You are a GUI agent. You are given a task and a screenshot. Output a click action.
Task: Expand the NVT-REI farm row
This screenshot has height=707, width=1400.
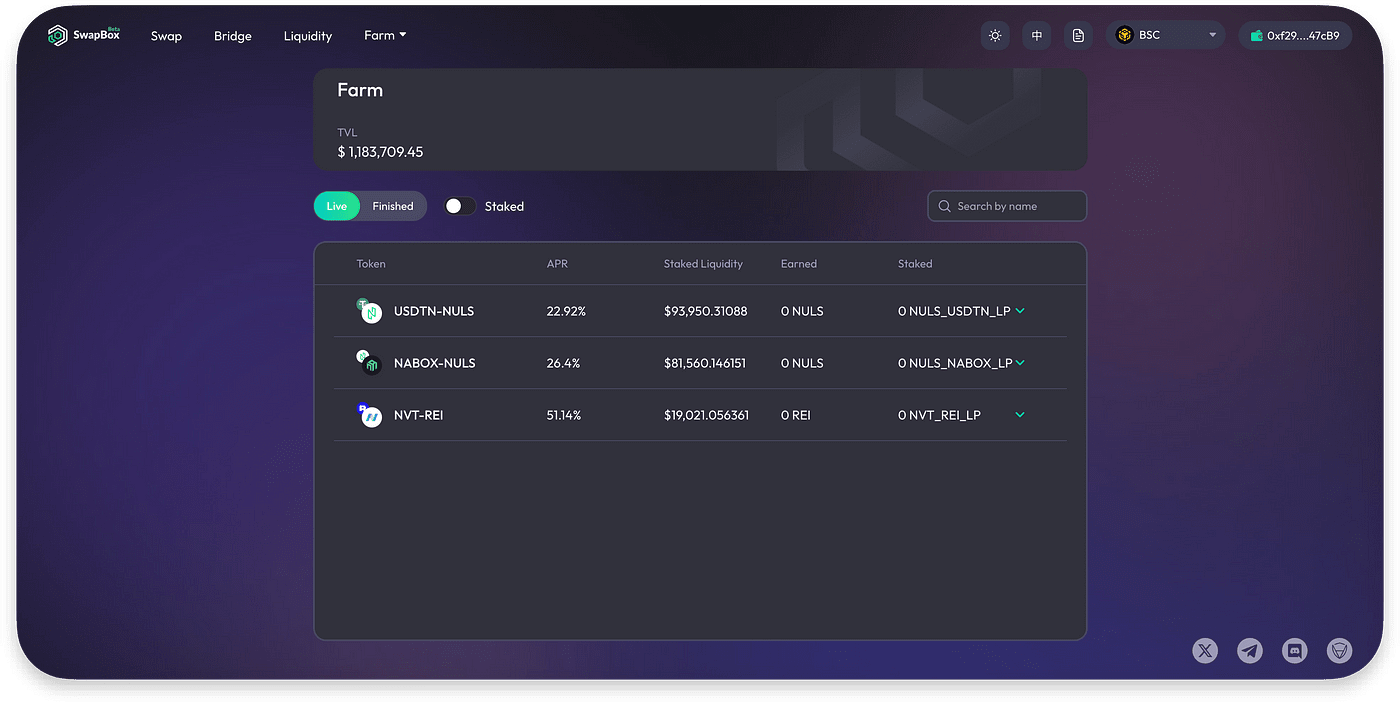tap(1020, 415)
